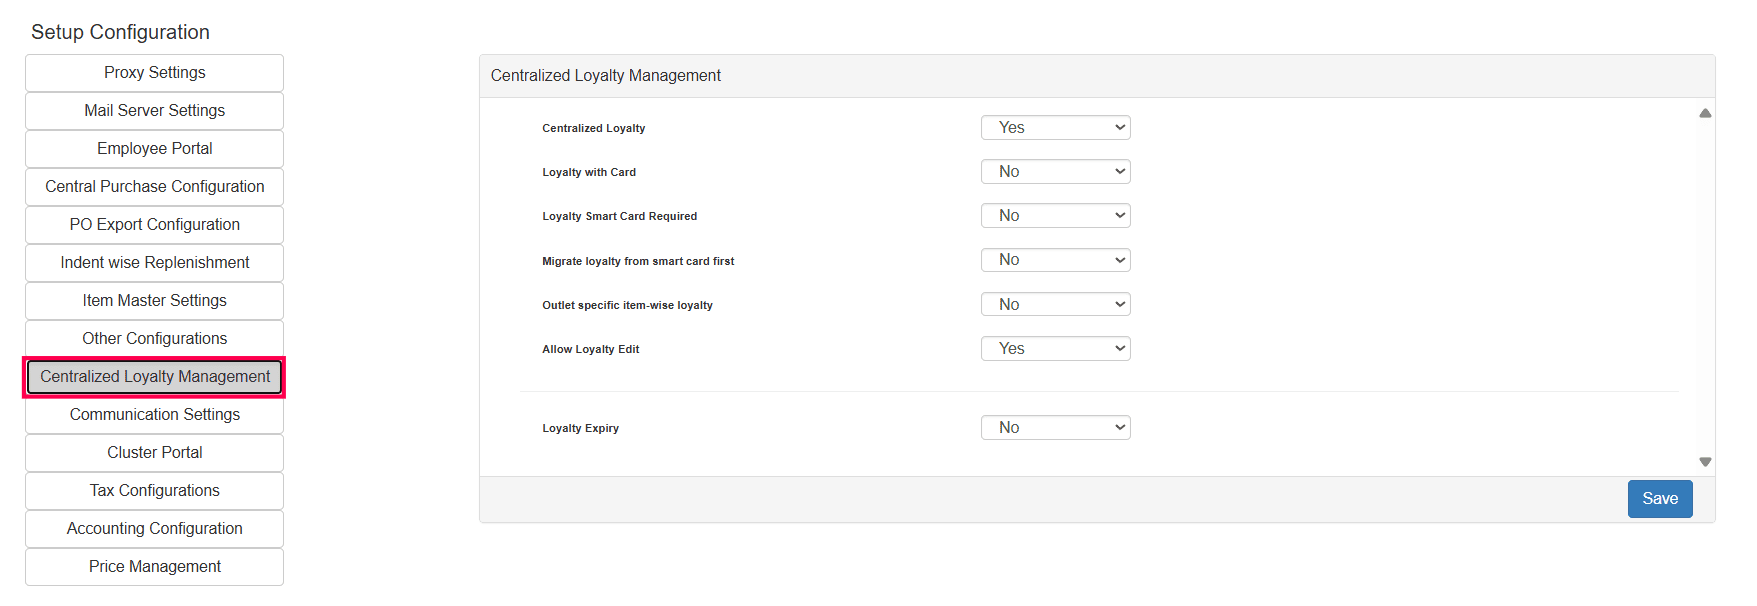
Task: Navigate to PO Export Configuration
Action: [155, 225]
